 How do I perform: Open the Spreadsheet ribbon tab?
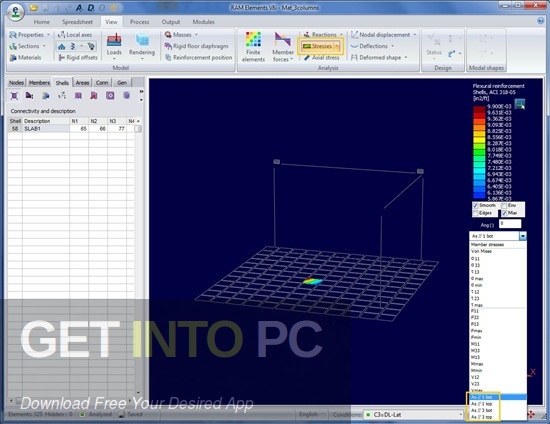[x=78, y=22]
